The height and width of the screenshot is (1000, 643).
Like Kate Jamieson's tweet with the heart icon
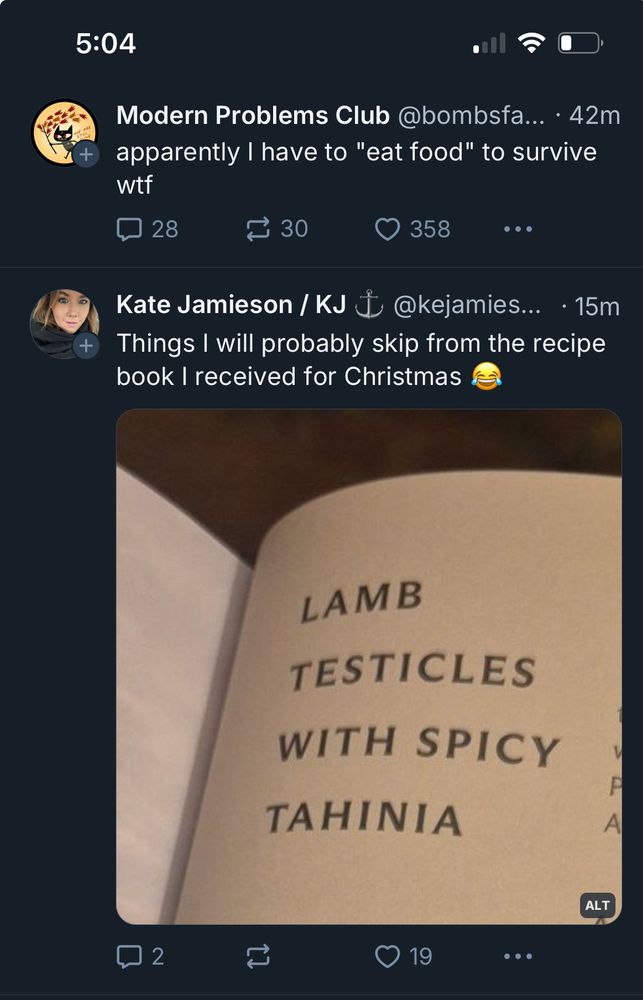[390, 956]
